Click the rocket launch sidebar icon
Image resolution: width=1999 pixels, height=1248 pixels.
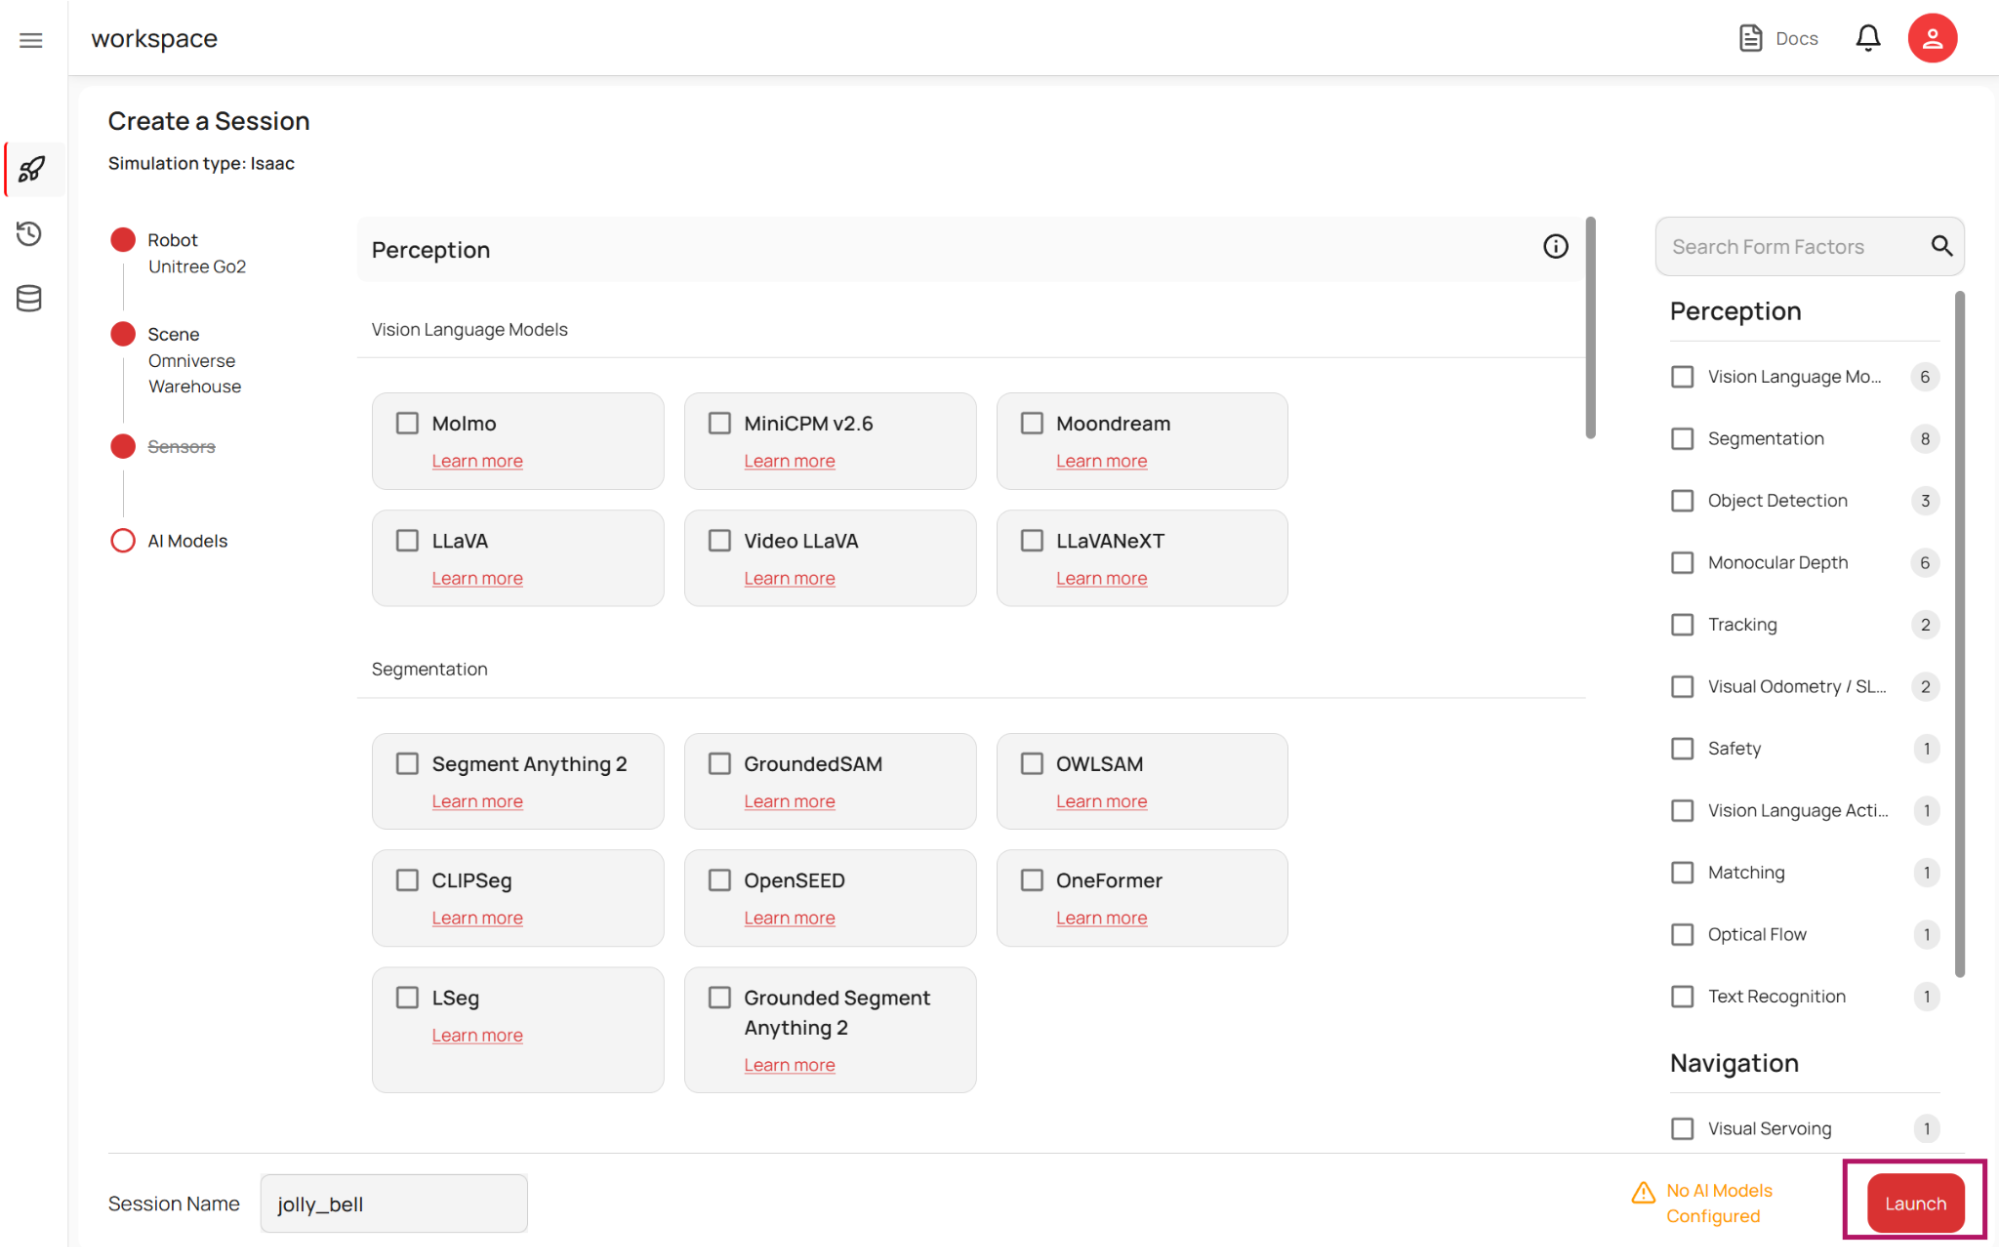tap(31, 169)
